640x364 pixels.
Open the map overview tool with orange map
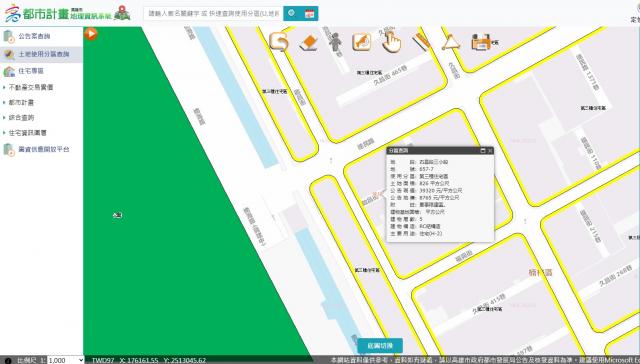[362, 42]
